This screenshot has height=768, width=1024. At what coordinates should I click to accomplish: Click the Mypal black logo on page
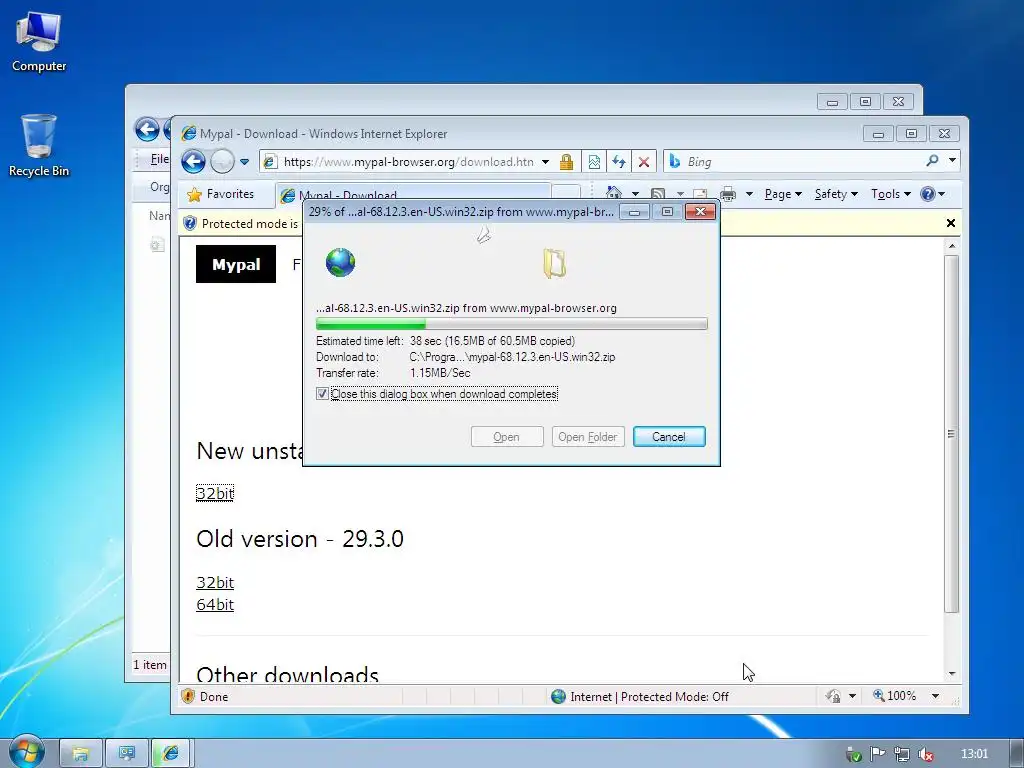tap(236, 264)
